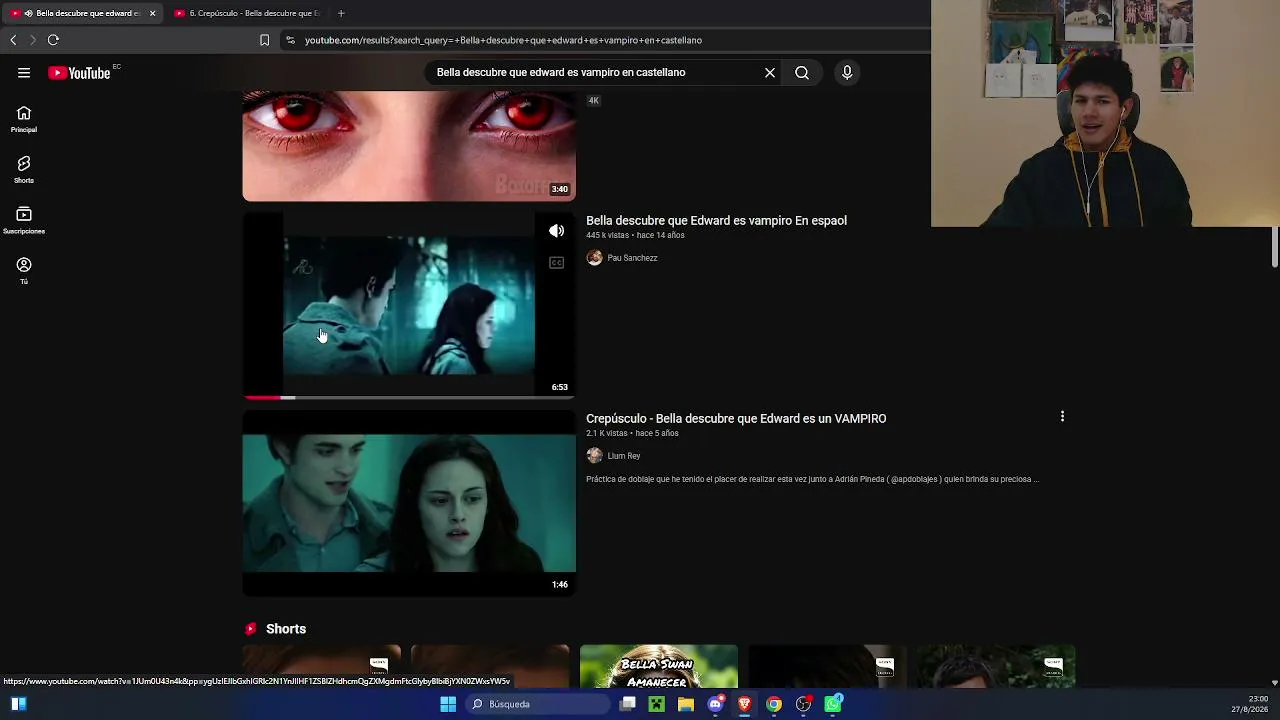Click the '2.1 K vistas · hace 5 años' text
Screen dimensions: 1280x720
pyautogui.click(x=632, y=433)
